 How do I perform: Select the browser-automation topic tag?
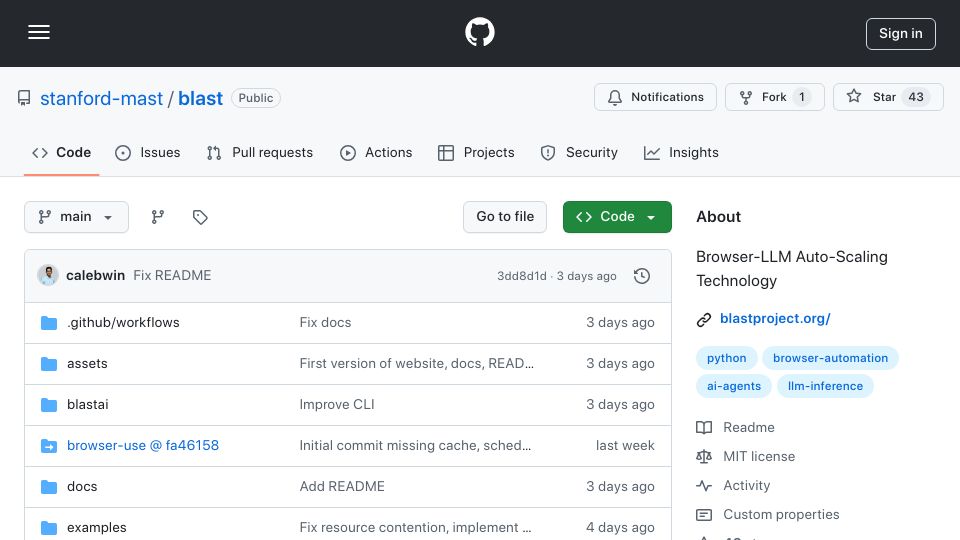pos(830,358)
